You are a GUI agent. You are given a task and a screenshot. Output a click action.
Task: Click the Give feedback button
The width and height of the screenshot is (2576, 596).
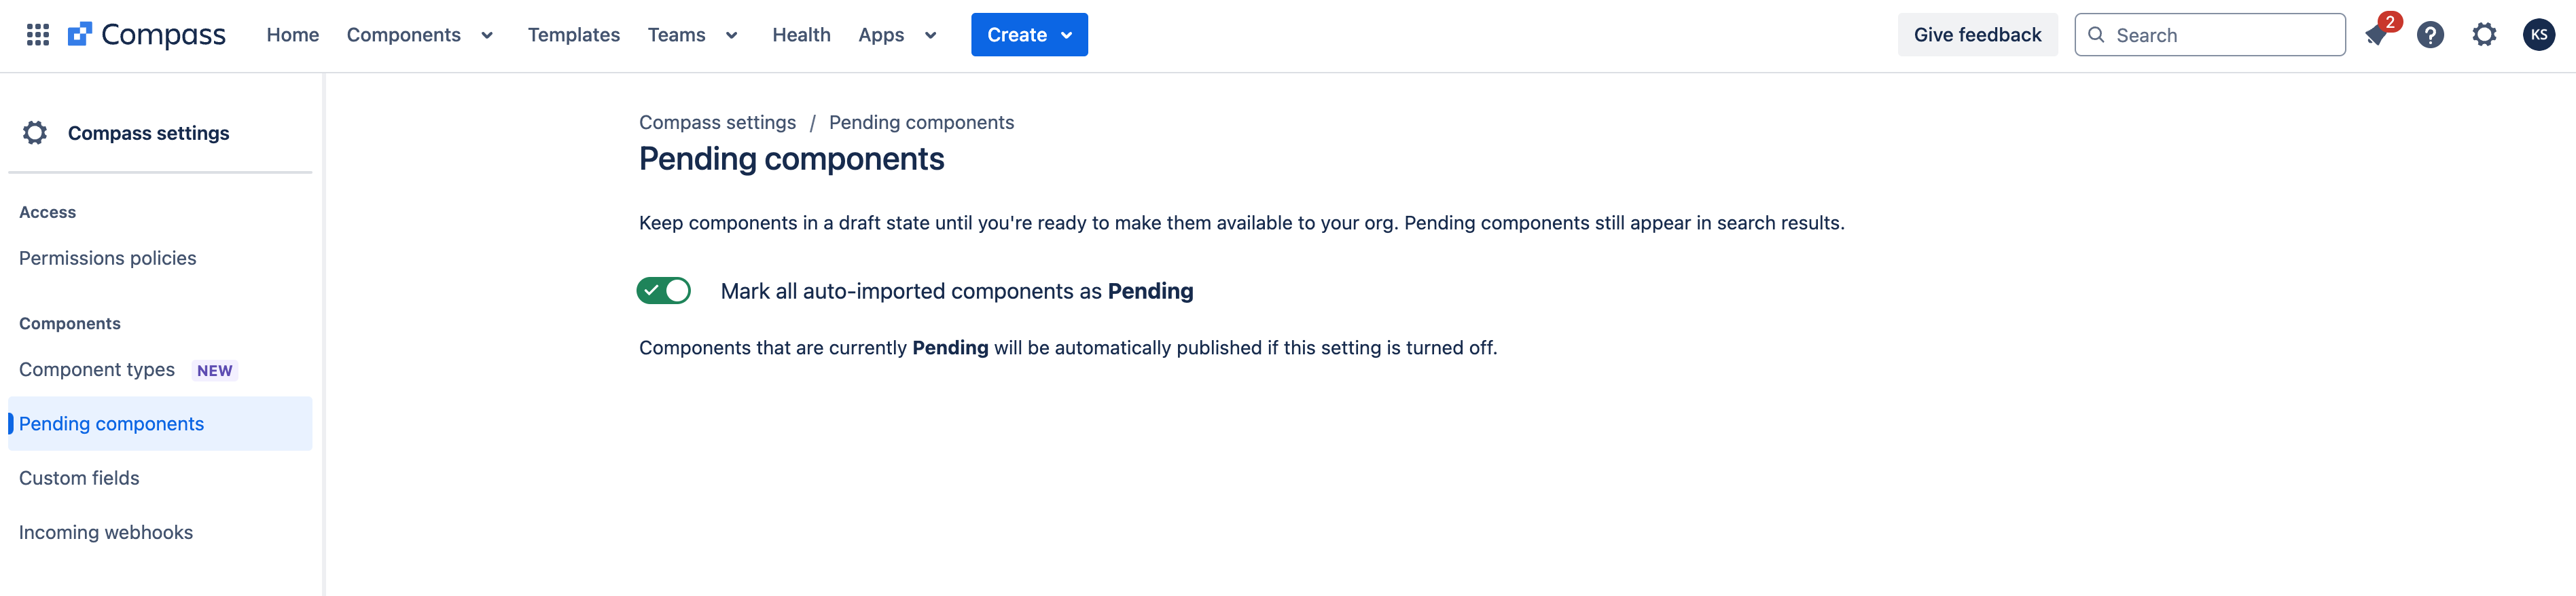(x=1977, y=33)
